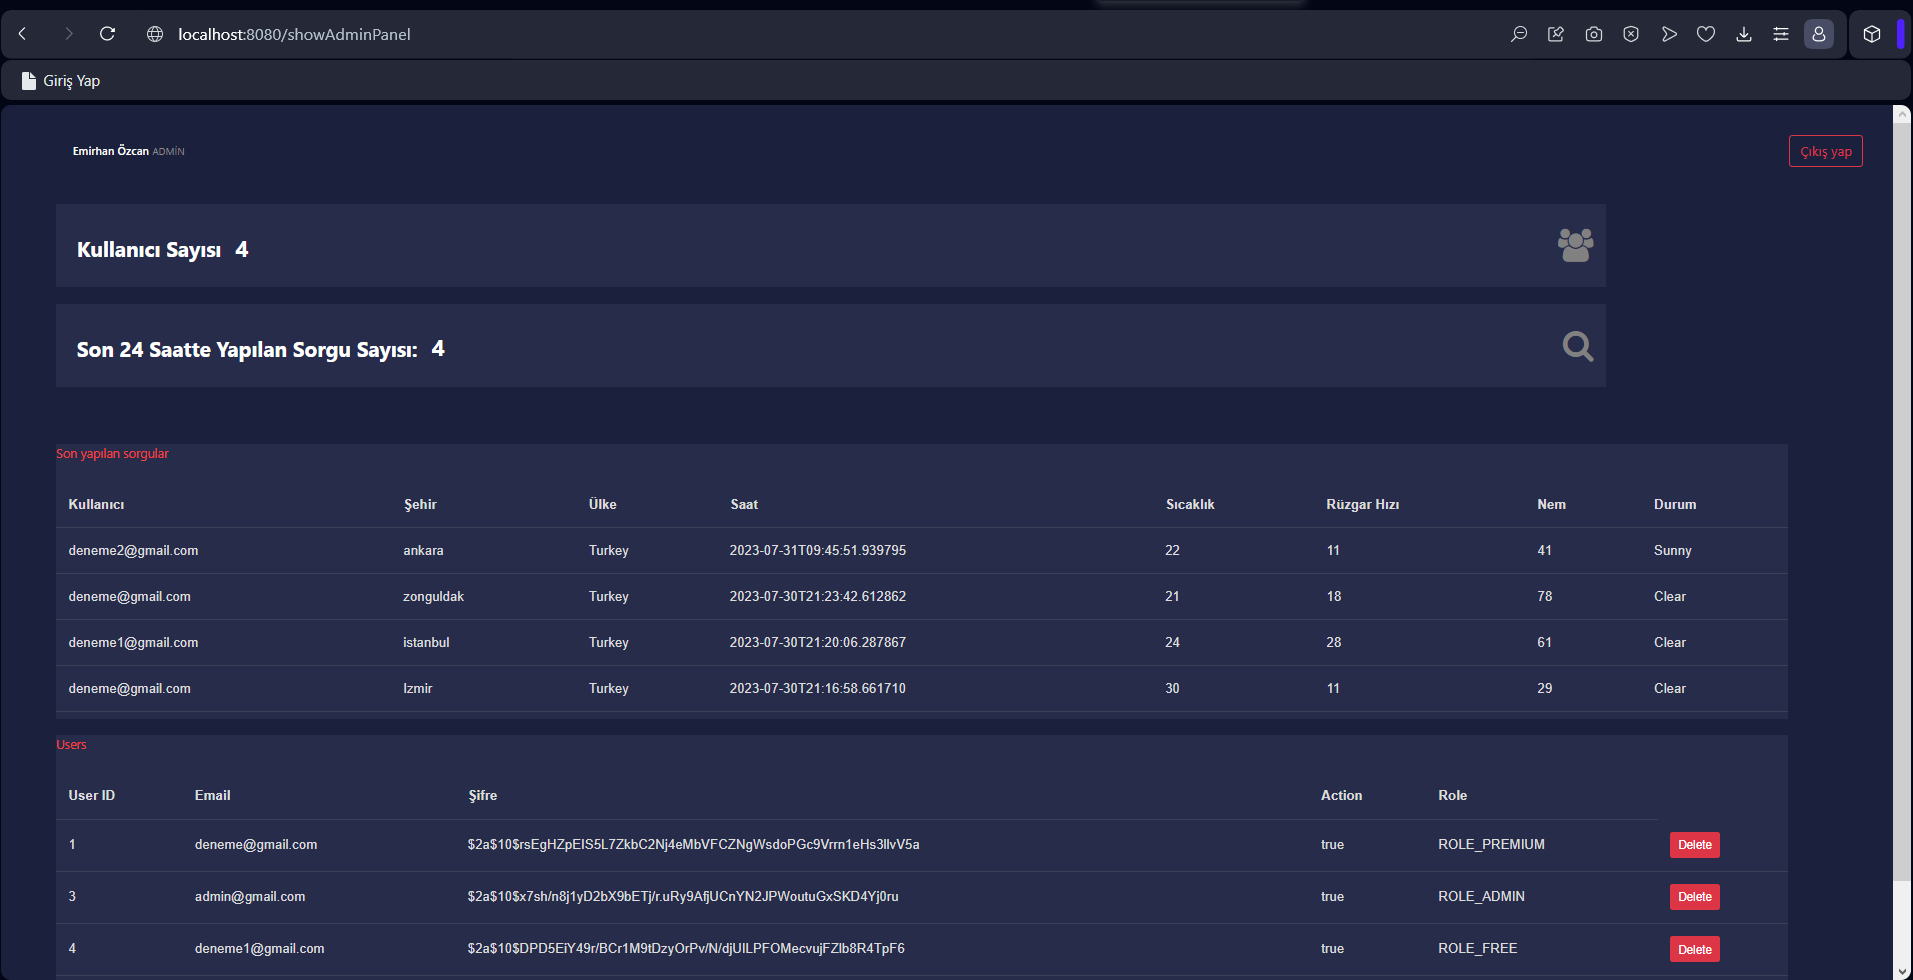This screenshot has width=1913, height=980.
Task: Open the Giriş Yap bookmark
Action: tap(61, 81)
